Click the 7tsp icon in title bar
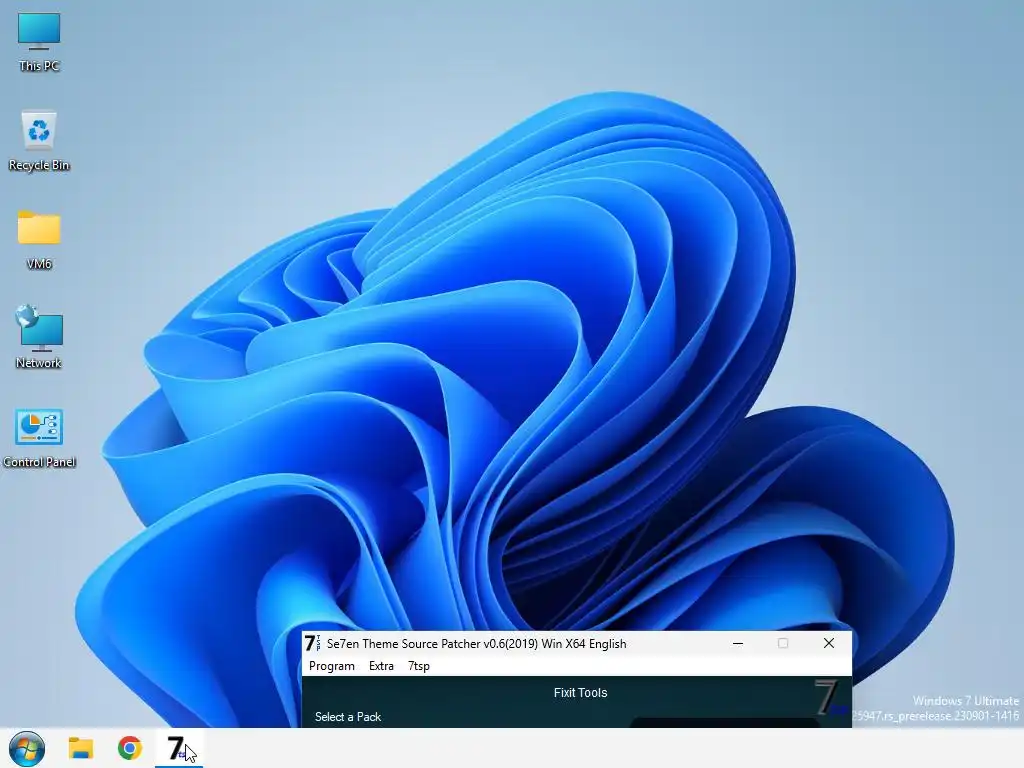The image size is (1024, 768). click(x=313, y=643)
